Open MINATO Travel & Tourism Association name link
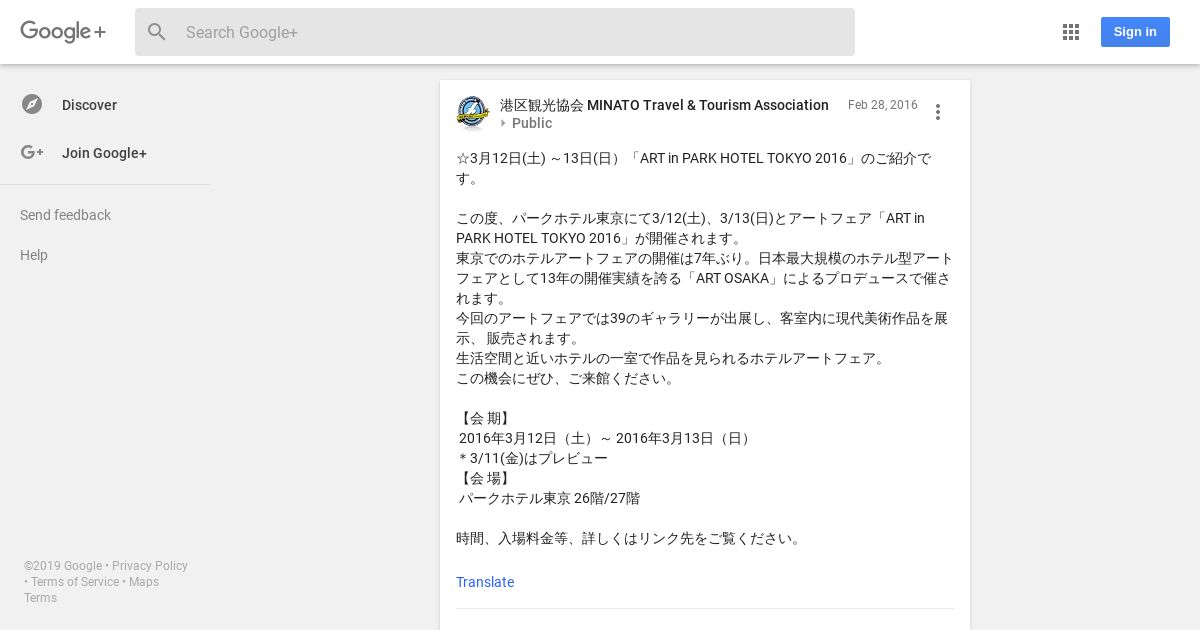The image size is (1200, 630). tap(664, 105)
